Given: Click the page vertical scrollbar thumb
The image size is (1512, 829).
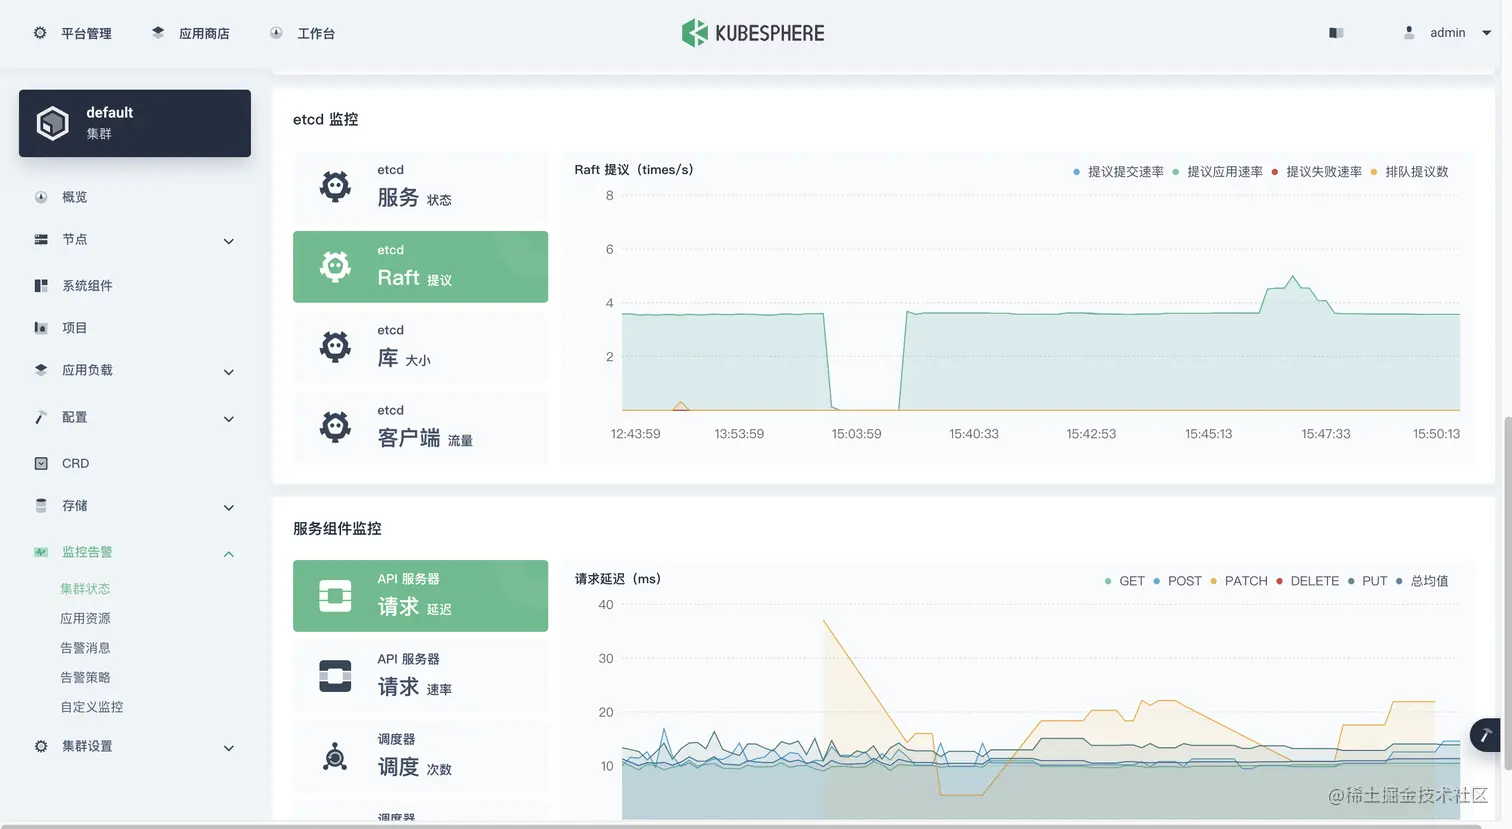Looking at the screenshot, I should click(x=1507, y=593).
